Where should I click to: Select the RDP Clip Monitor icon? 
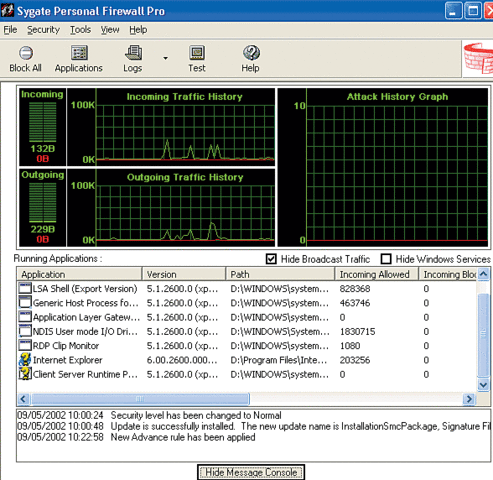tap(25, 346)
